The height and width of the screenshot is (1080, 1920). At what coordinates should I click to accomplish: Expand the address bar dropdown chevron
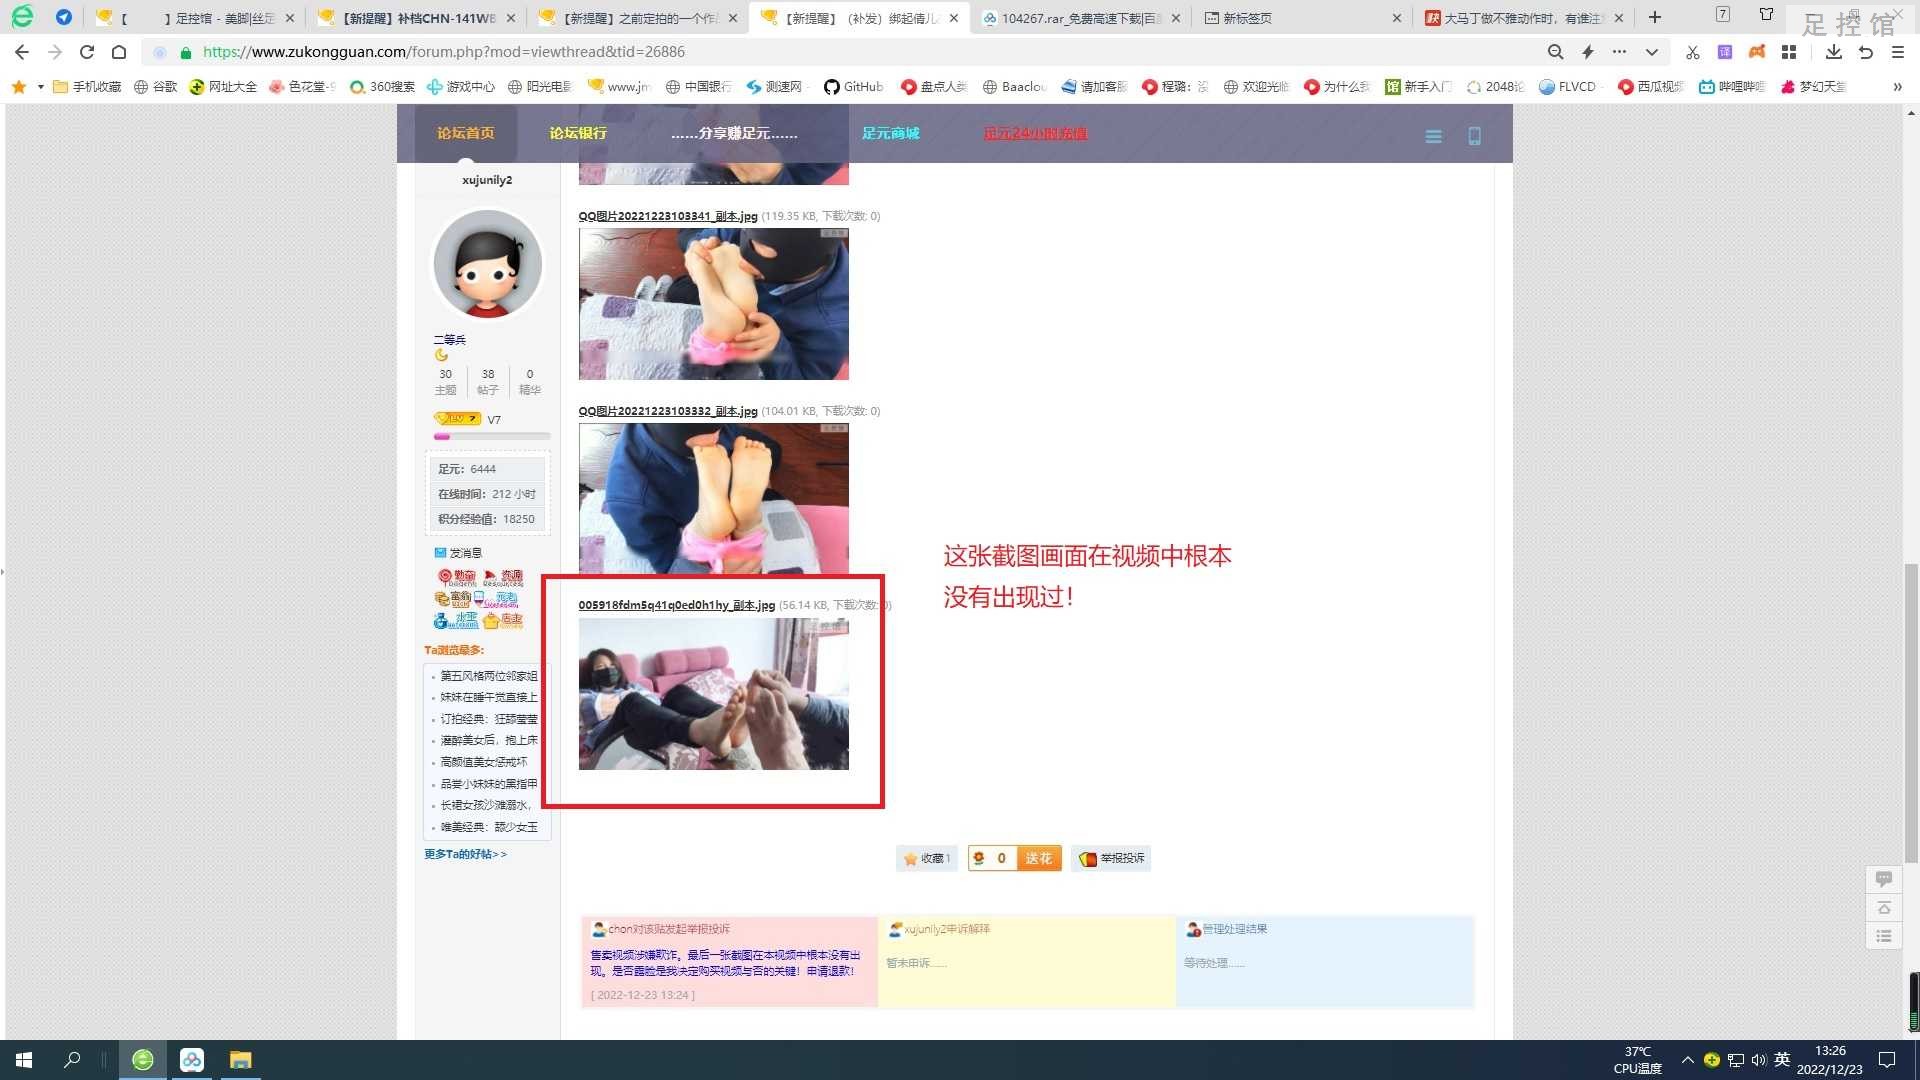(1651, 52)
